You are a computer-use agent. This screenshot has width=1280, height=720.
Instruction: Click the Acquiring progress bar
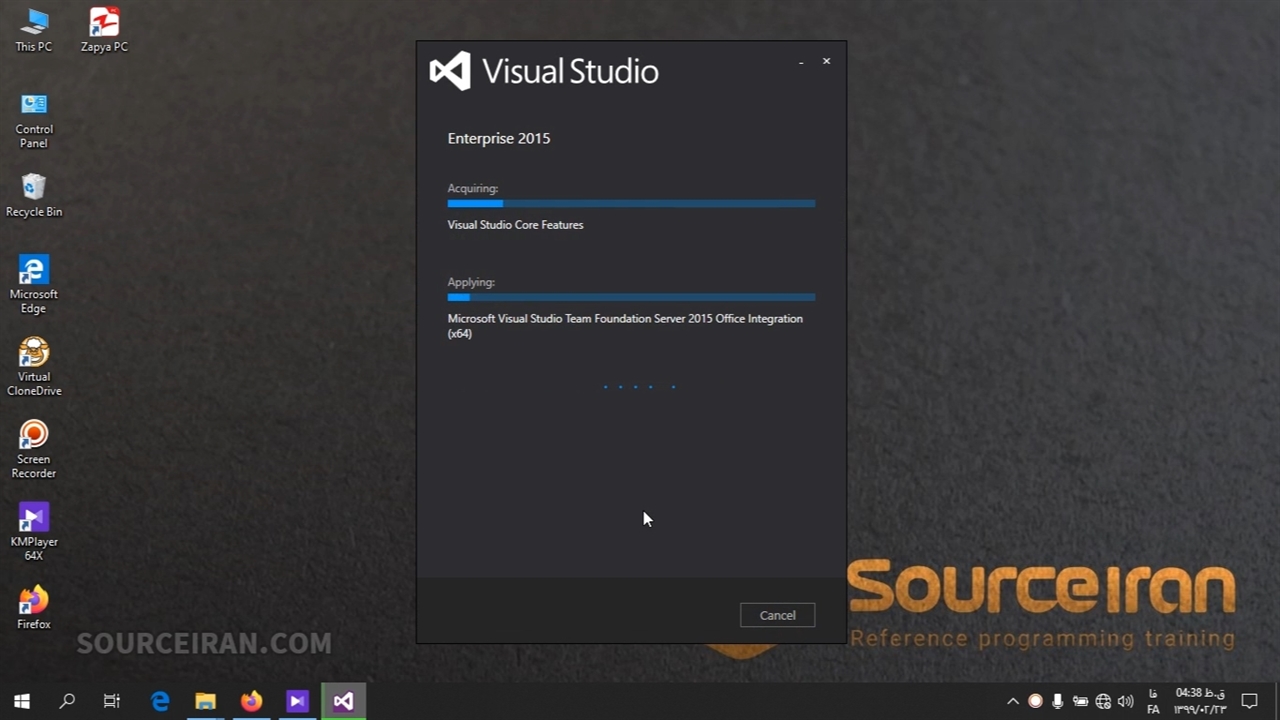pyautogui.click(x=631, y=203)
